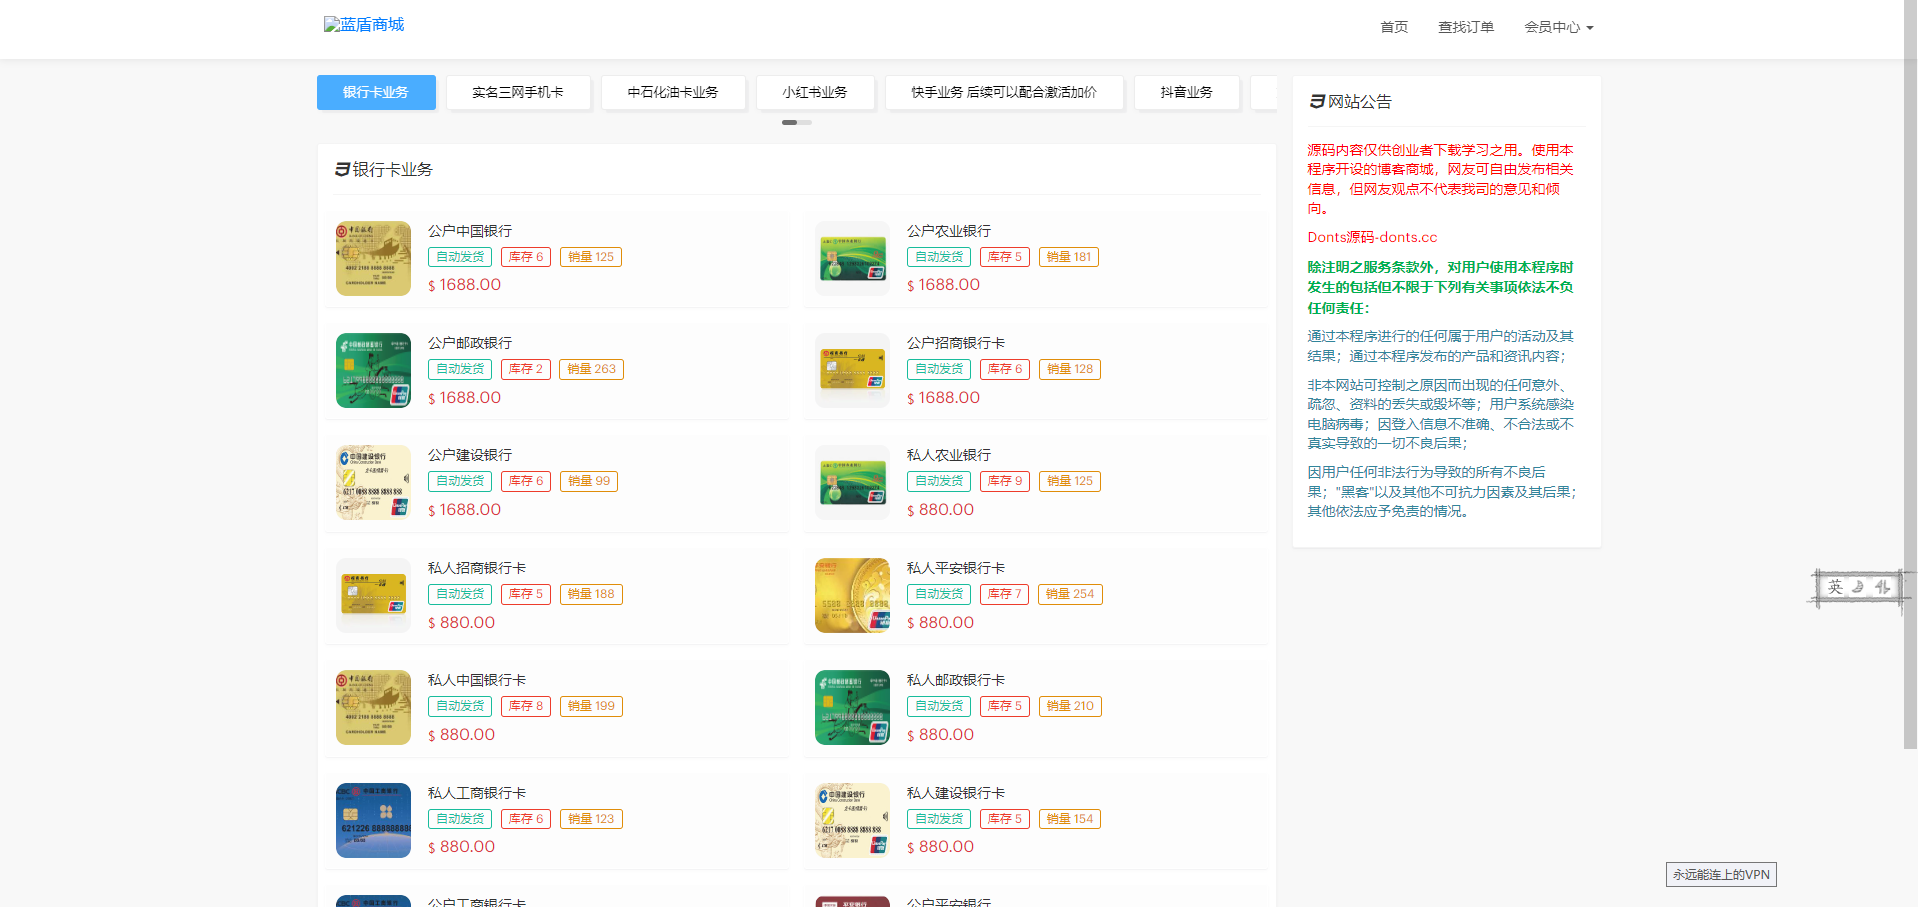
Task: Open product title 公户农业银行
Action: tap(949, 231)
